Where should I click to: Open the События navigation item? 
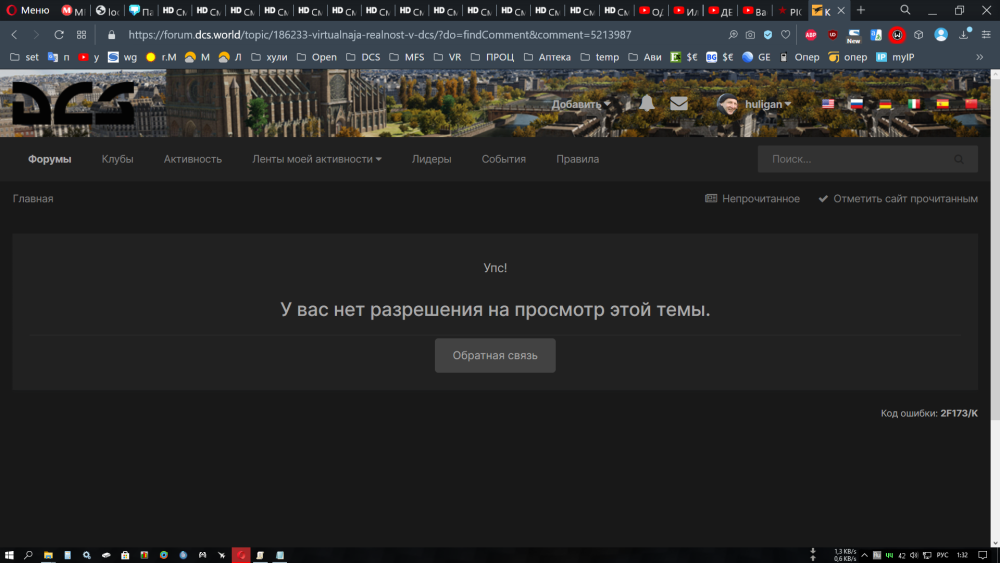[504, 159]
